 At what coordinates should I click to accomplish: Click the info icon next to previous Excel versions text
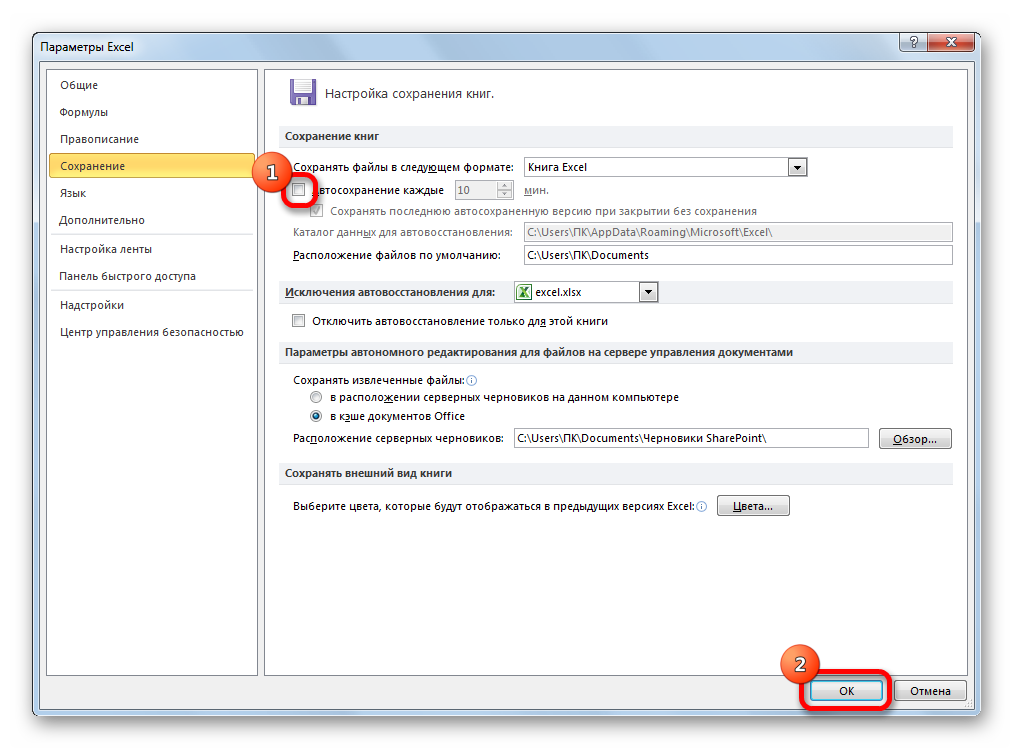(701, 507)
